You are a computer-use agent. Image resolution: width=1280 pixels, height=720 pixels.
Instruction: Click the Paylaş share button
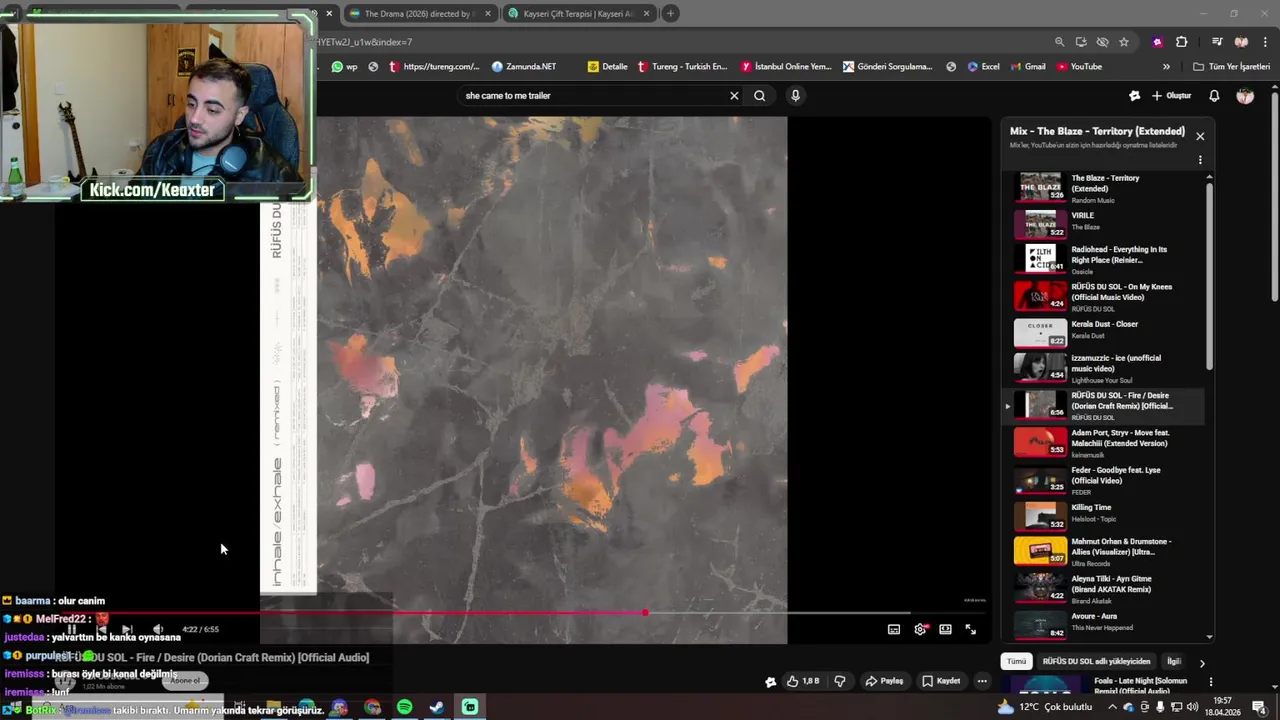pos(885,681)
